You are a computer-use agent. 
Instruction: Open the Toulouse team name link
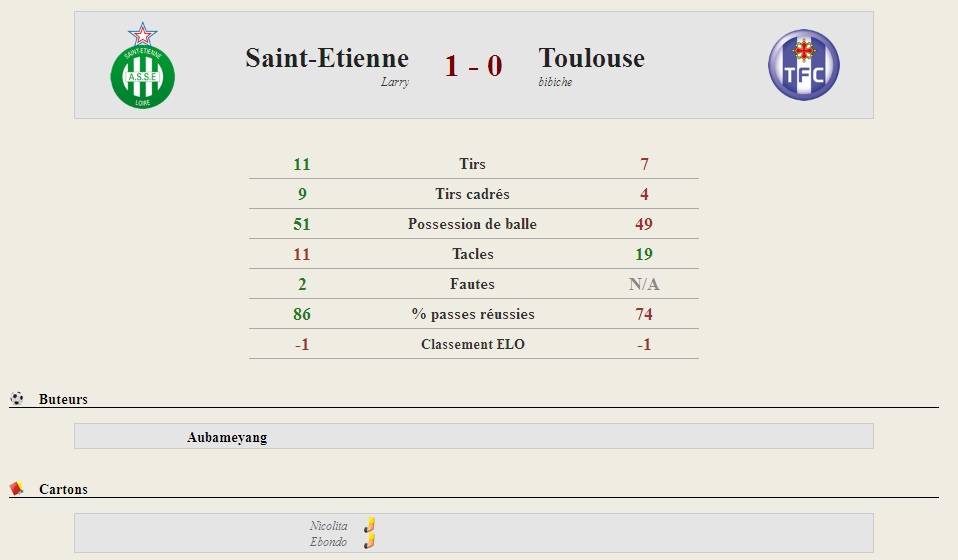pyautogui.click(x=591, y=58)
